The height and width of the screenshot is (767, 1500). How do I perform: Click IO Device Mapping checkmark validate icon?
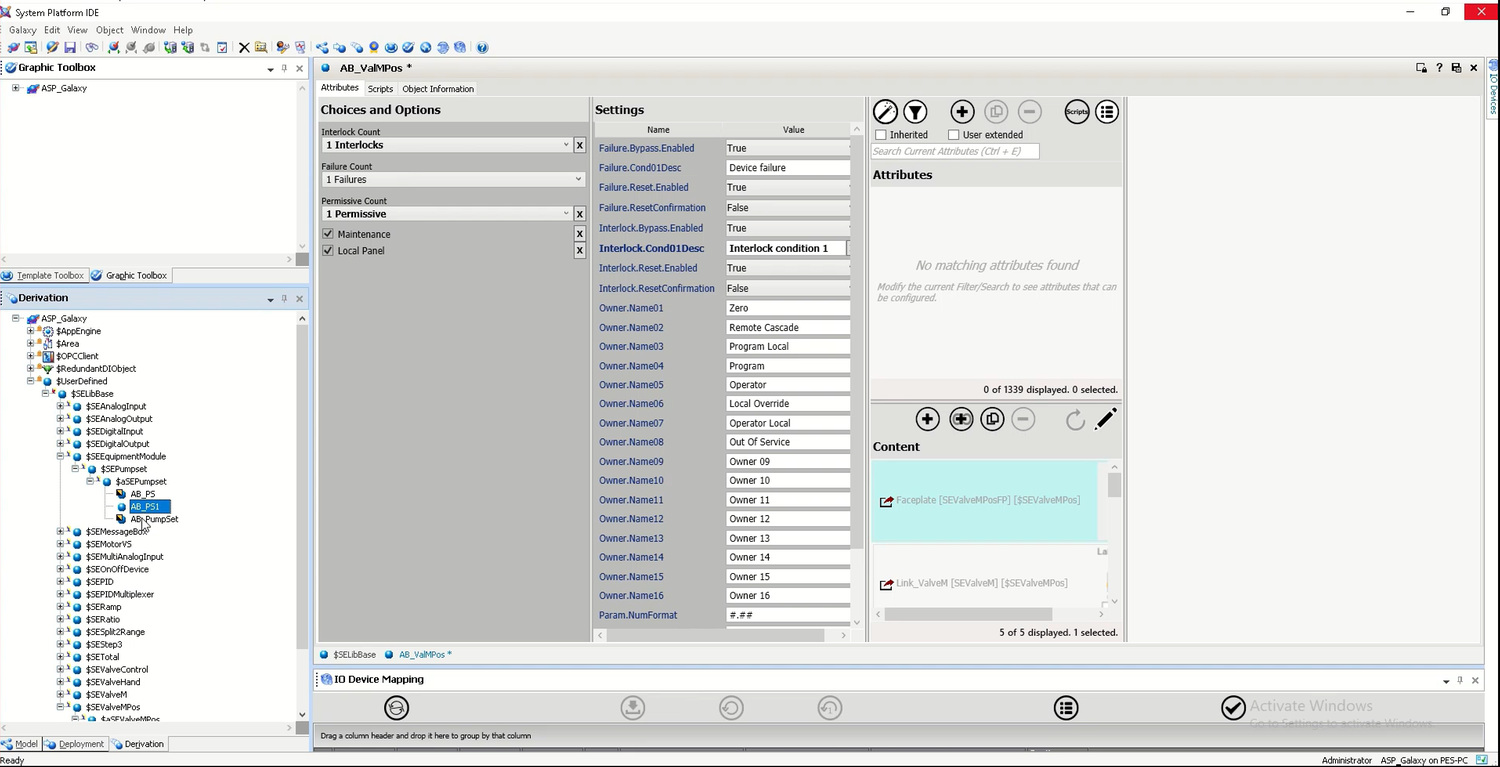coord(1233,708)
